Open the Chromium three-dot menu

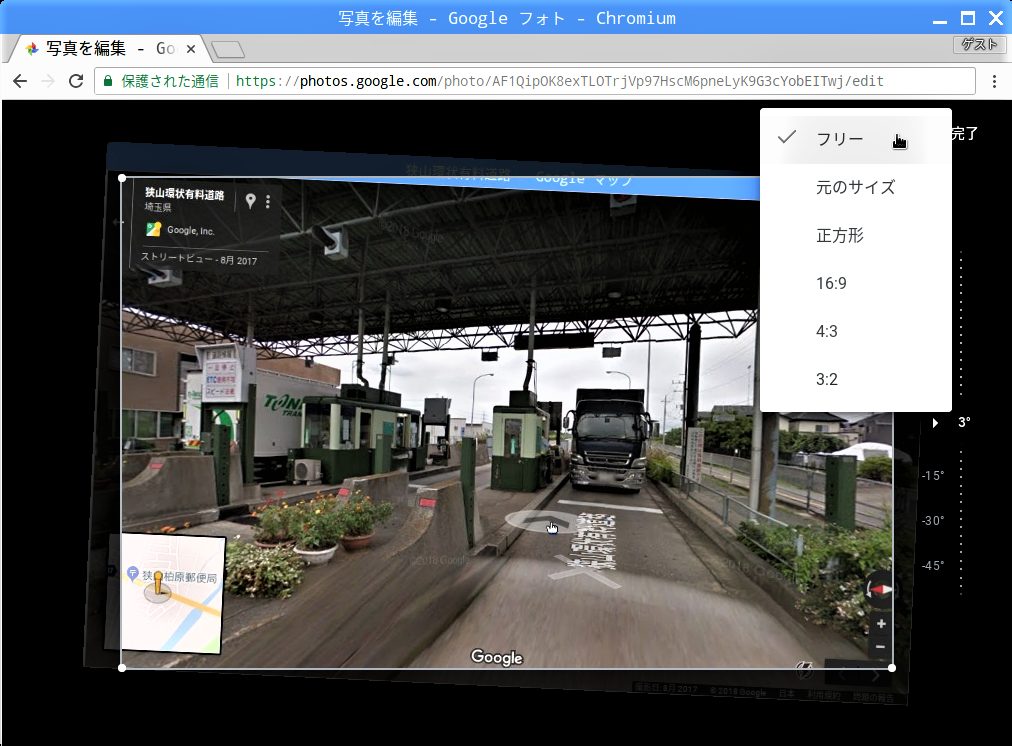click(994, 81)
